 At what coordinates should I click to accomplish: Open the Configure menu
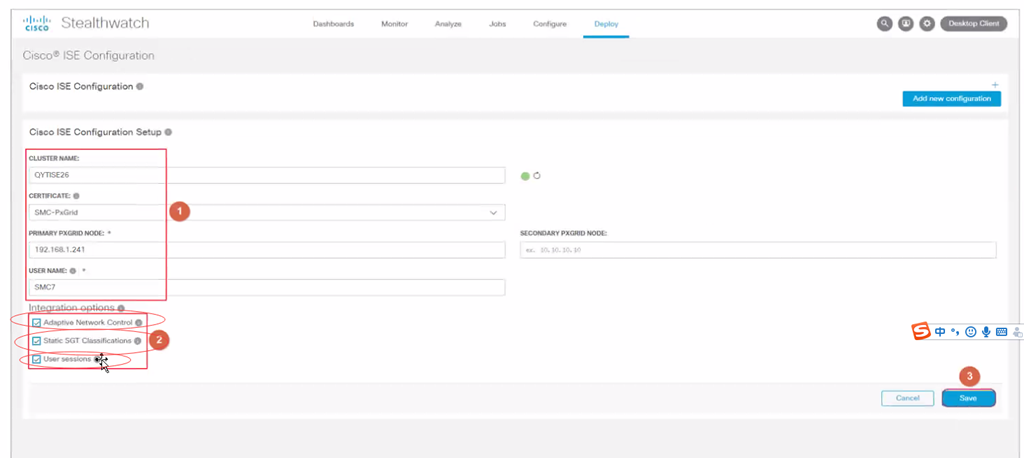[x=550, y=24]
